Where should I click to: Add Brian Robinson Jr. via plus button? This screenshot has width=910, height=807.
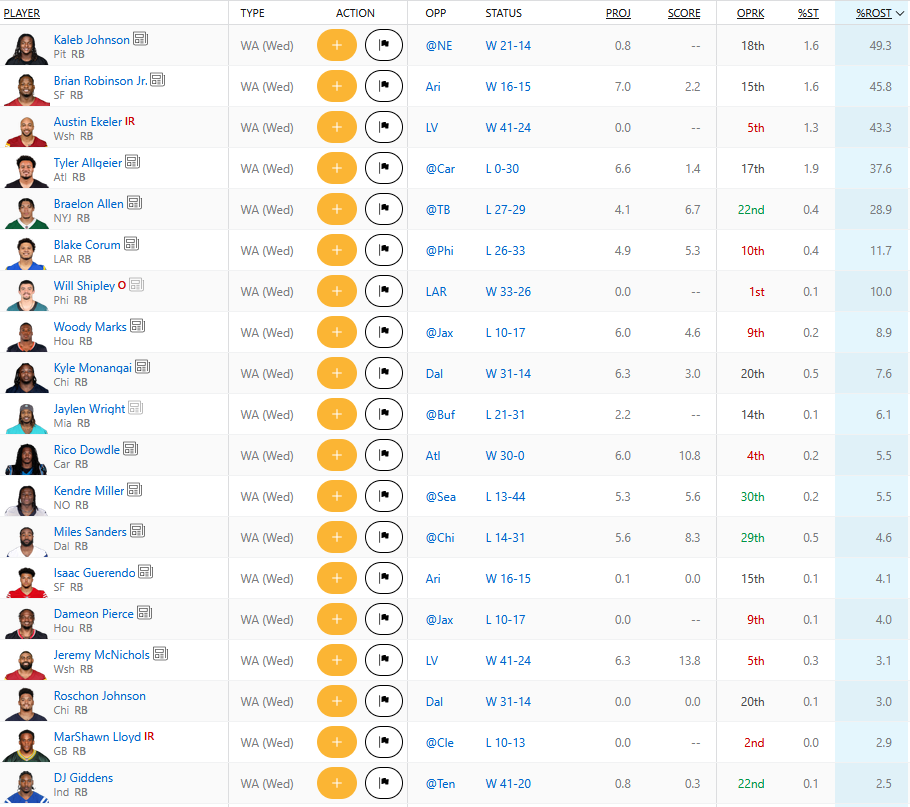pyautogui.click(x=337, y=86)
